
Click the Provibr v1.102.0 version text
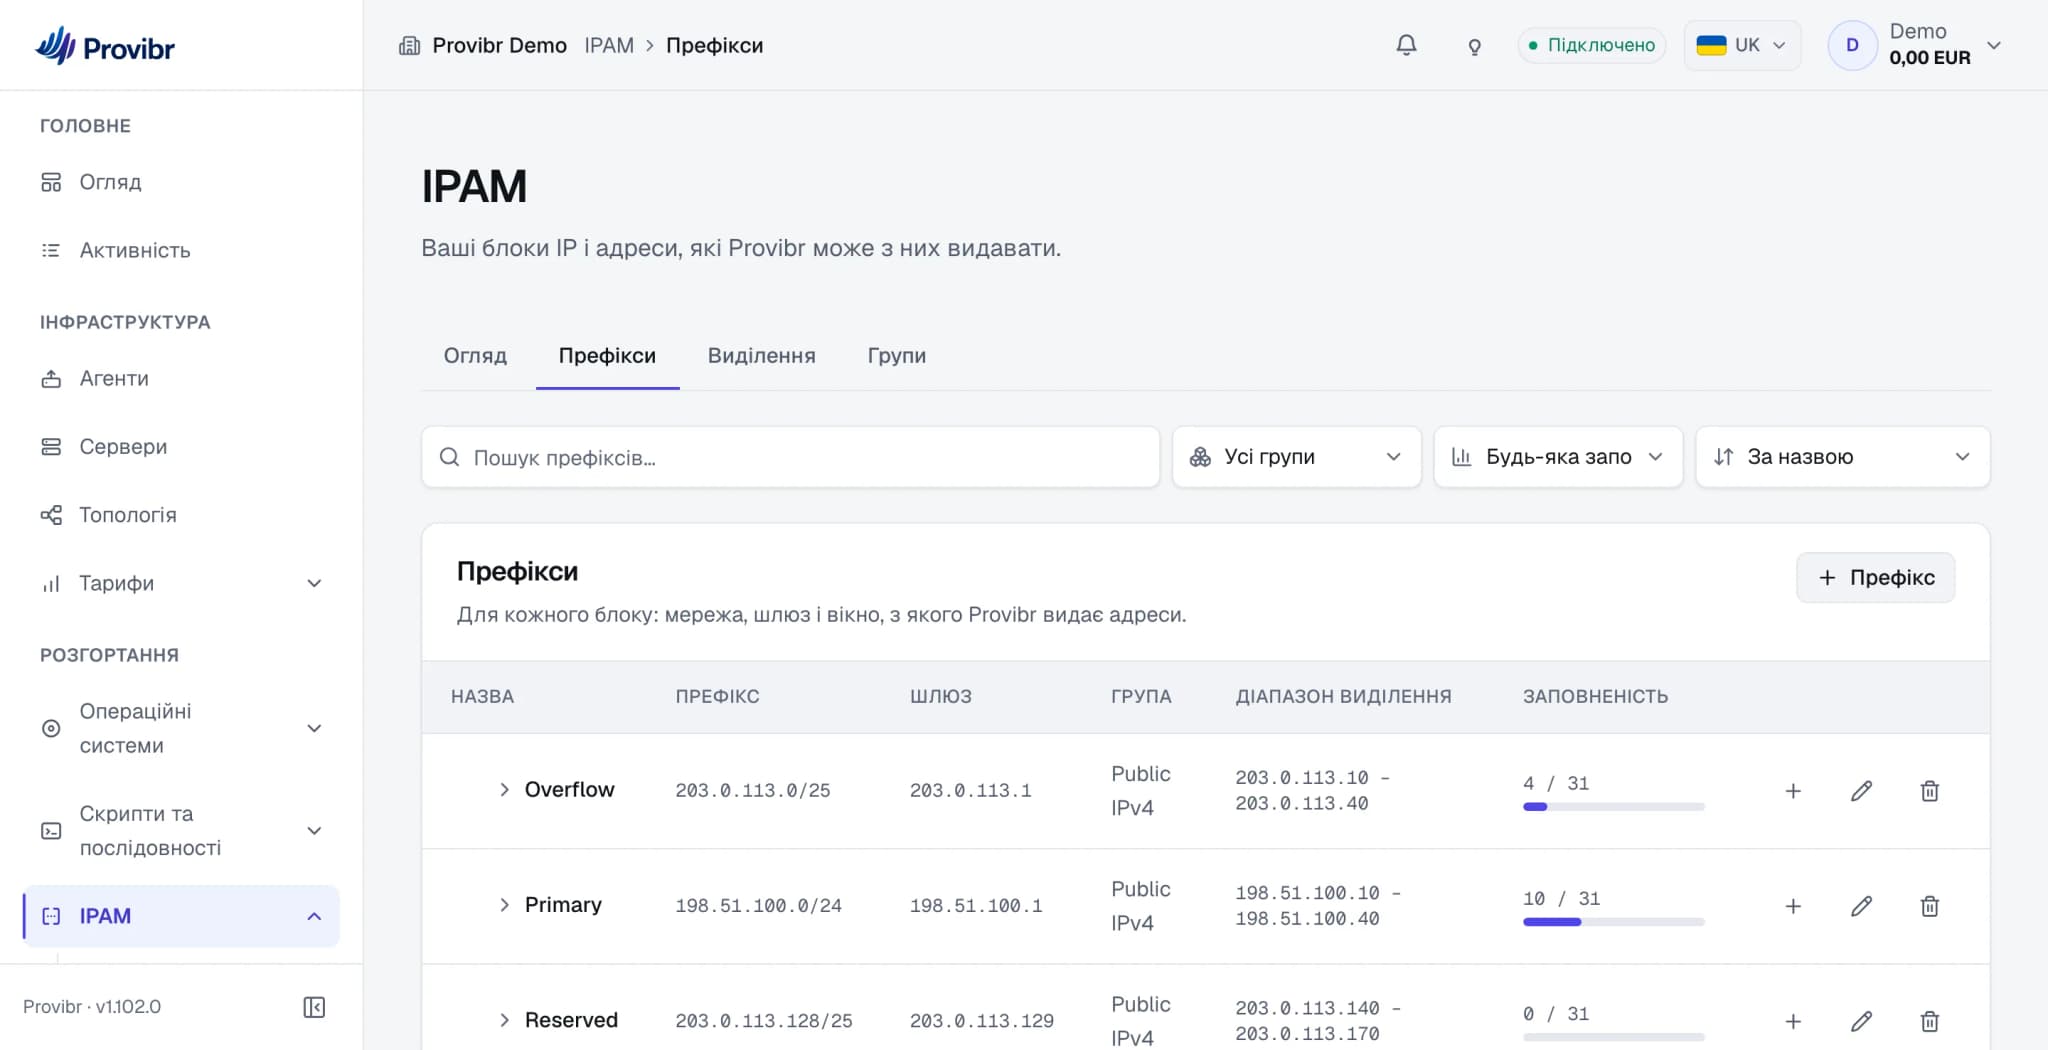coord(92,1007)
